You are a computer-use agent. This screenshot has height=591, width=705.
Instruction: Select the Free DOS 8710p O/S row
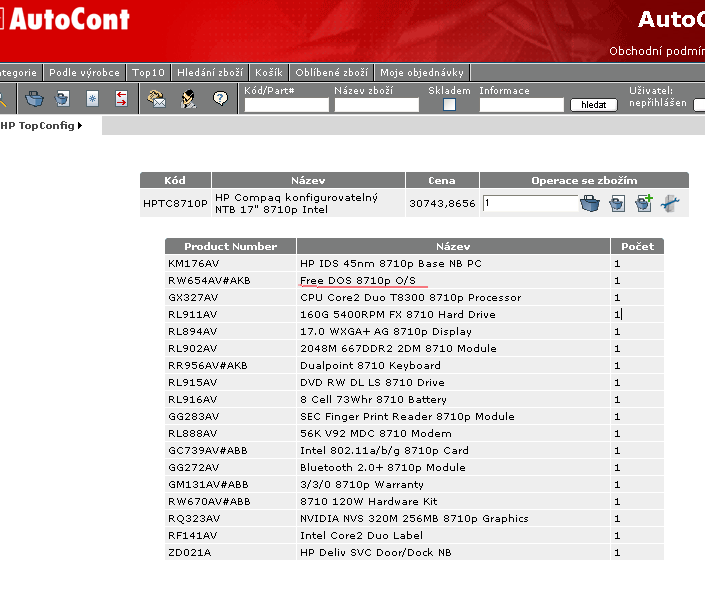[x=414, y=281]
